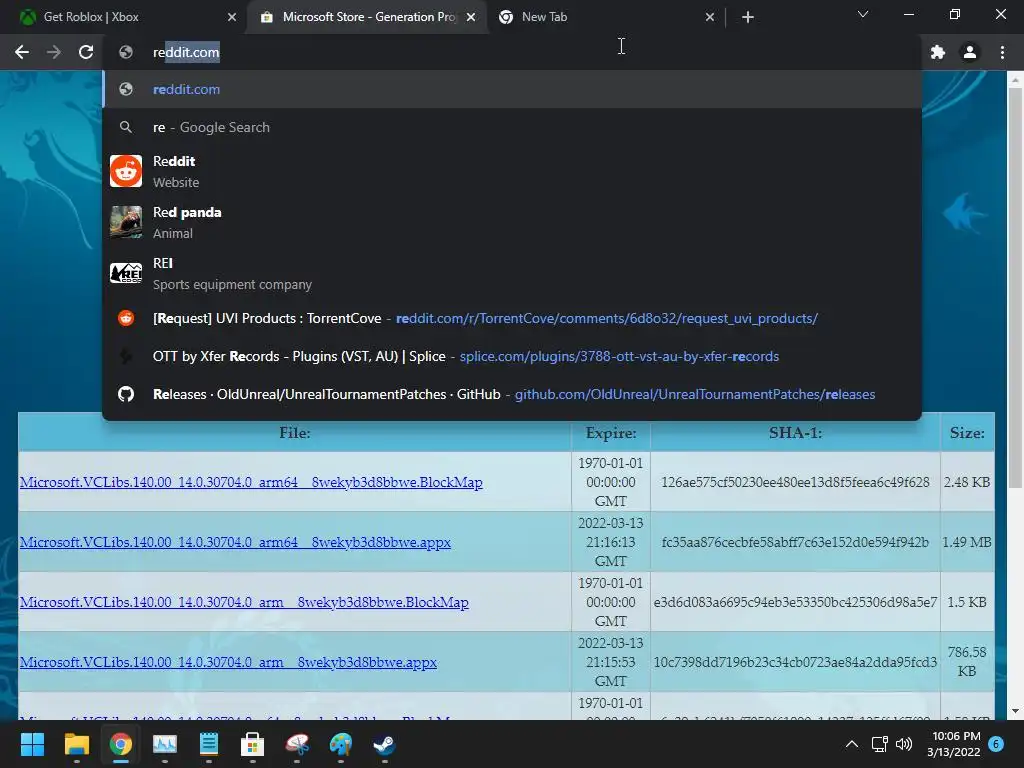1024x768 pixels.
Task: Reload the page with the refresh icon
Action: [x=86, y=52]
